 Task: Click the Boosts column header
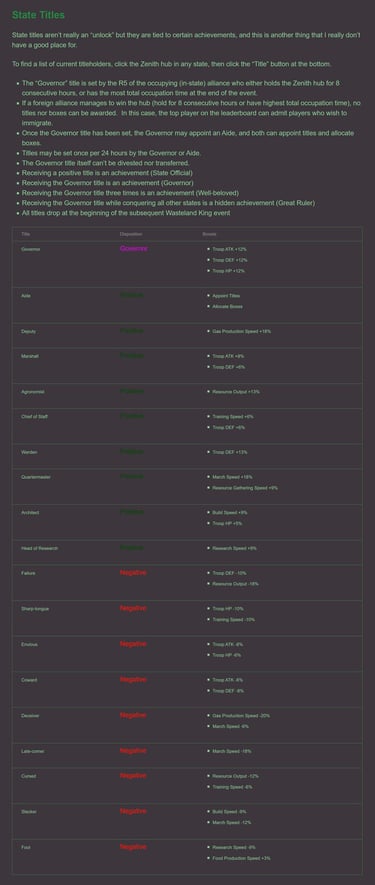tap(210, 234)
